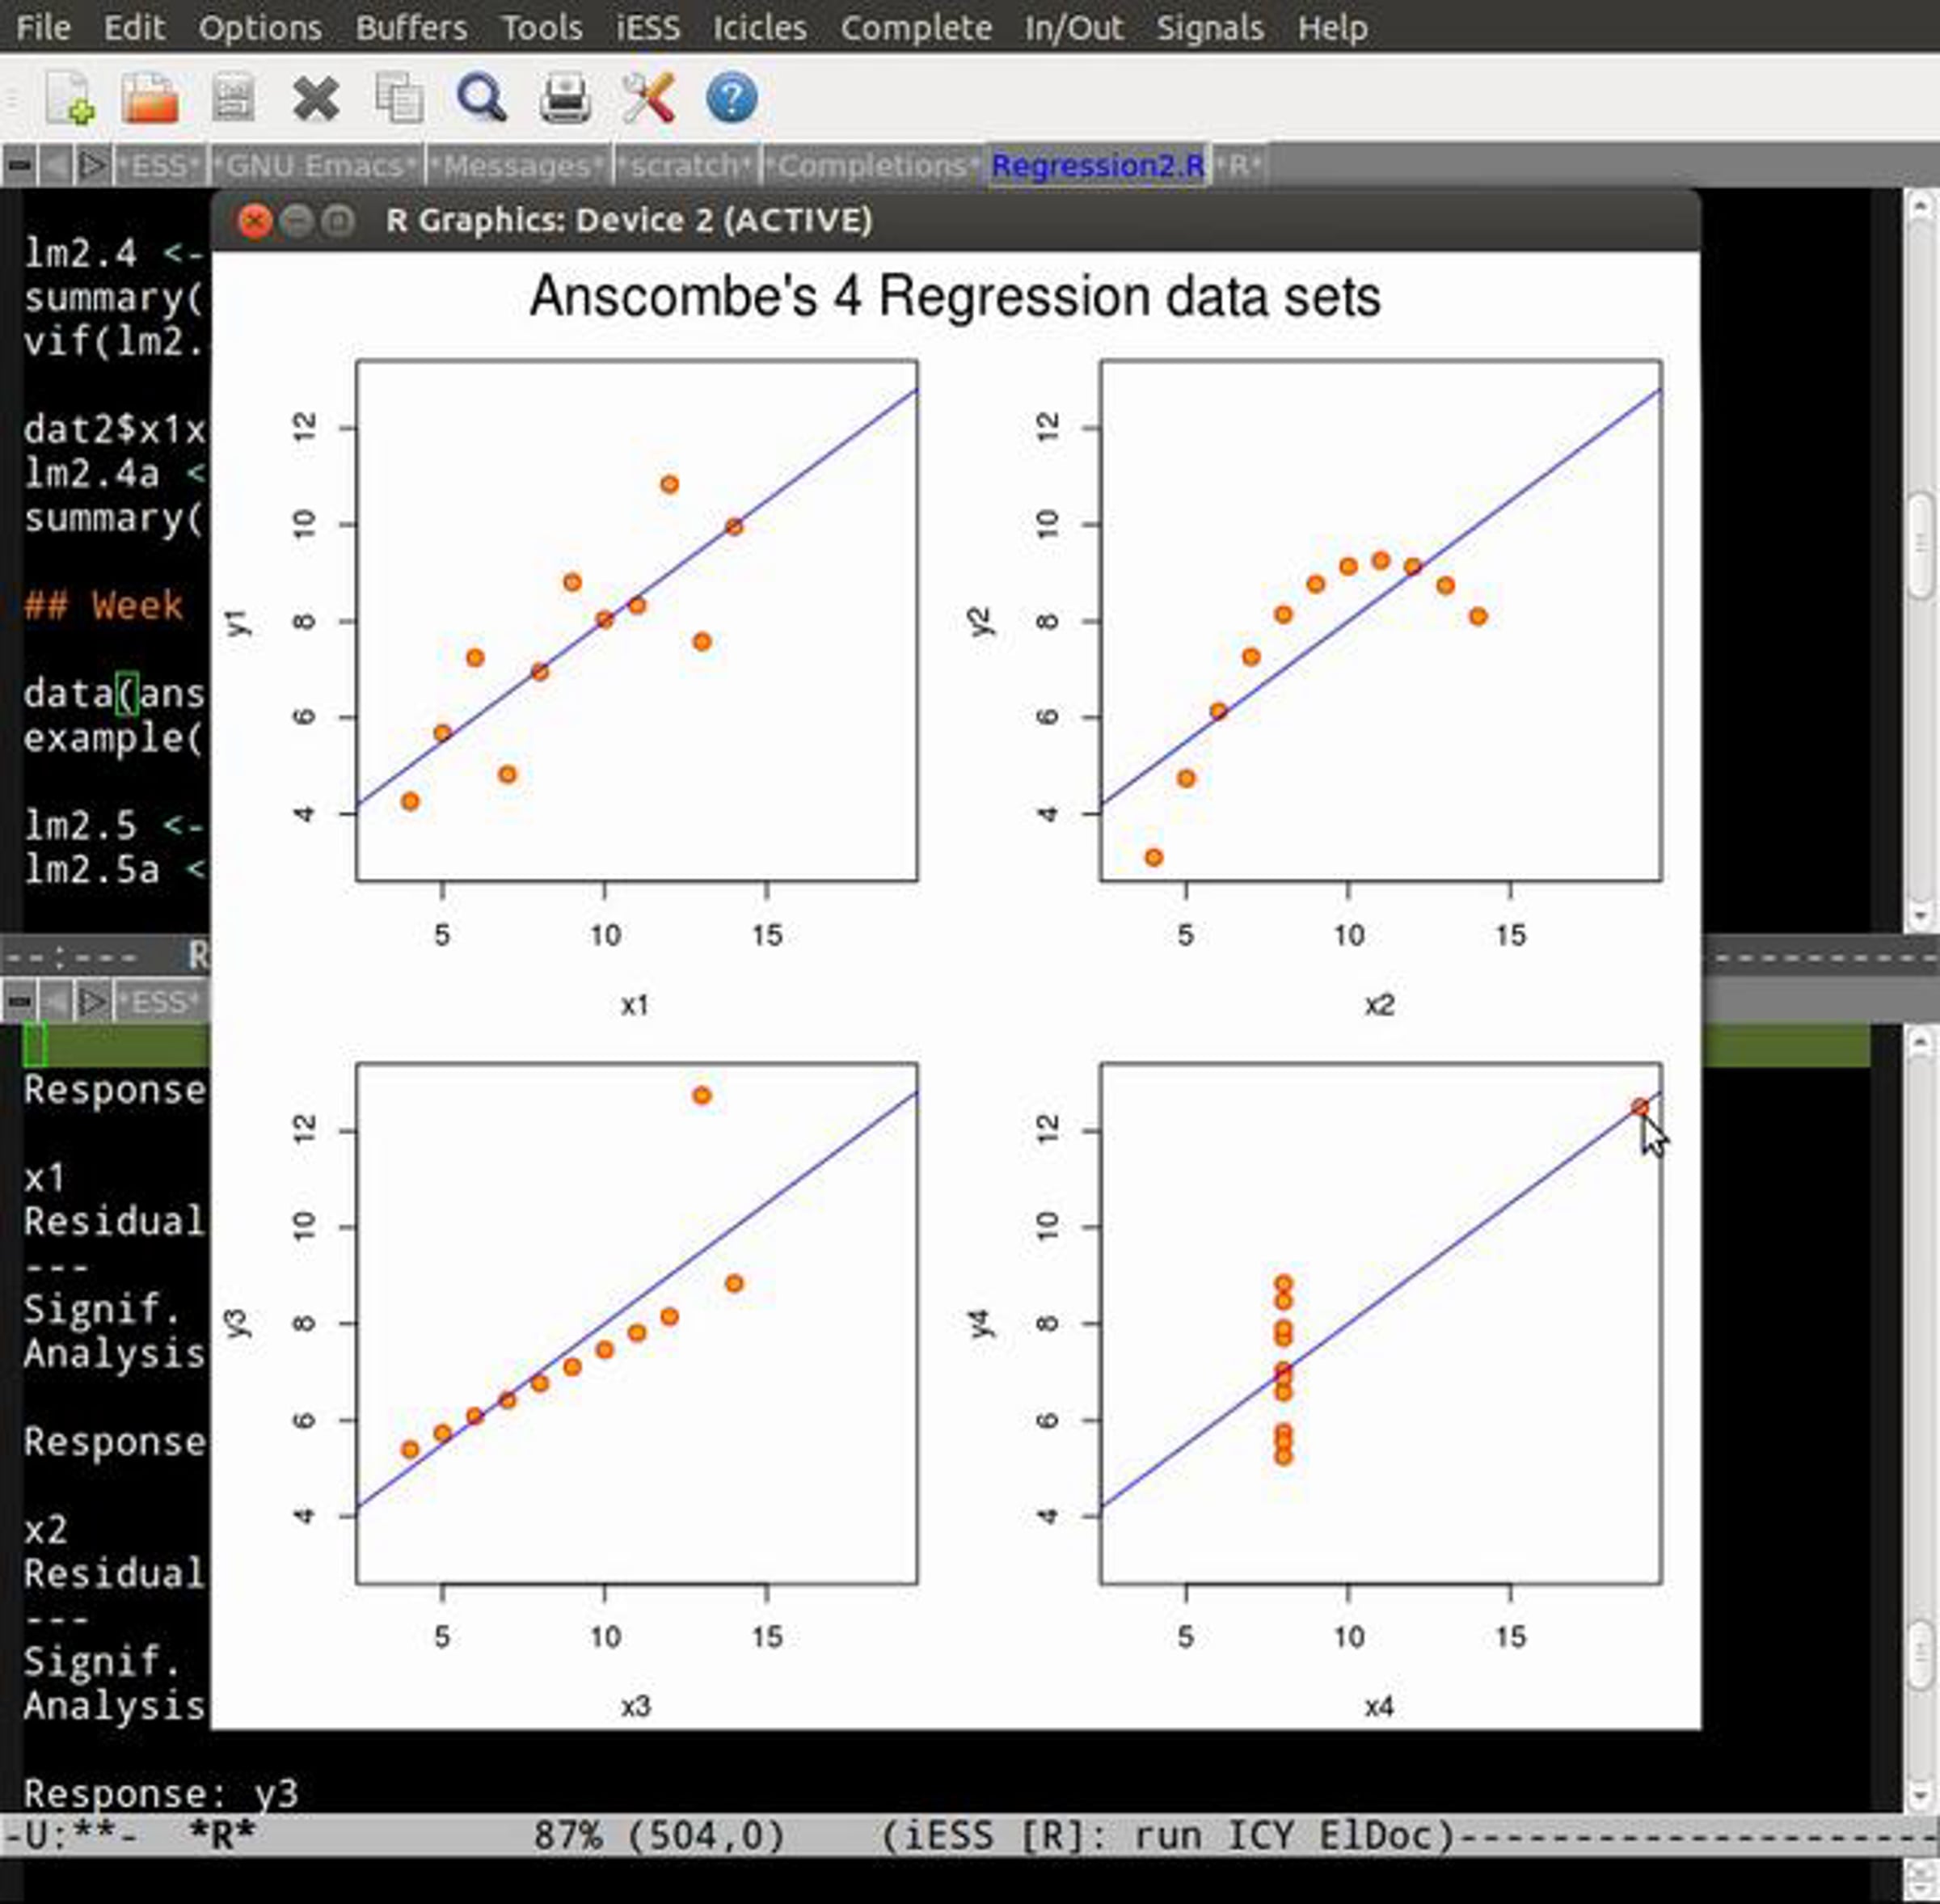Viewport: 1940px width, 1904px height.
Task: Click the Save buffer toolbar icon
Action: tap(233, 99)
